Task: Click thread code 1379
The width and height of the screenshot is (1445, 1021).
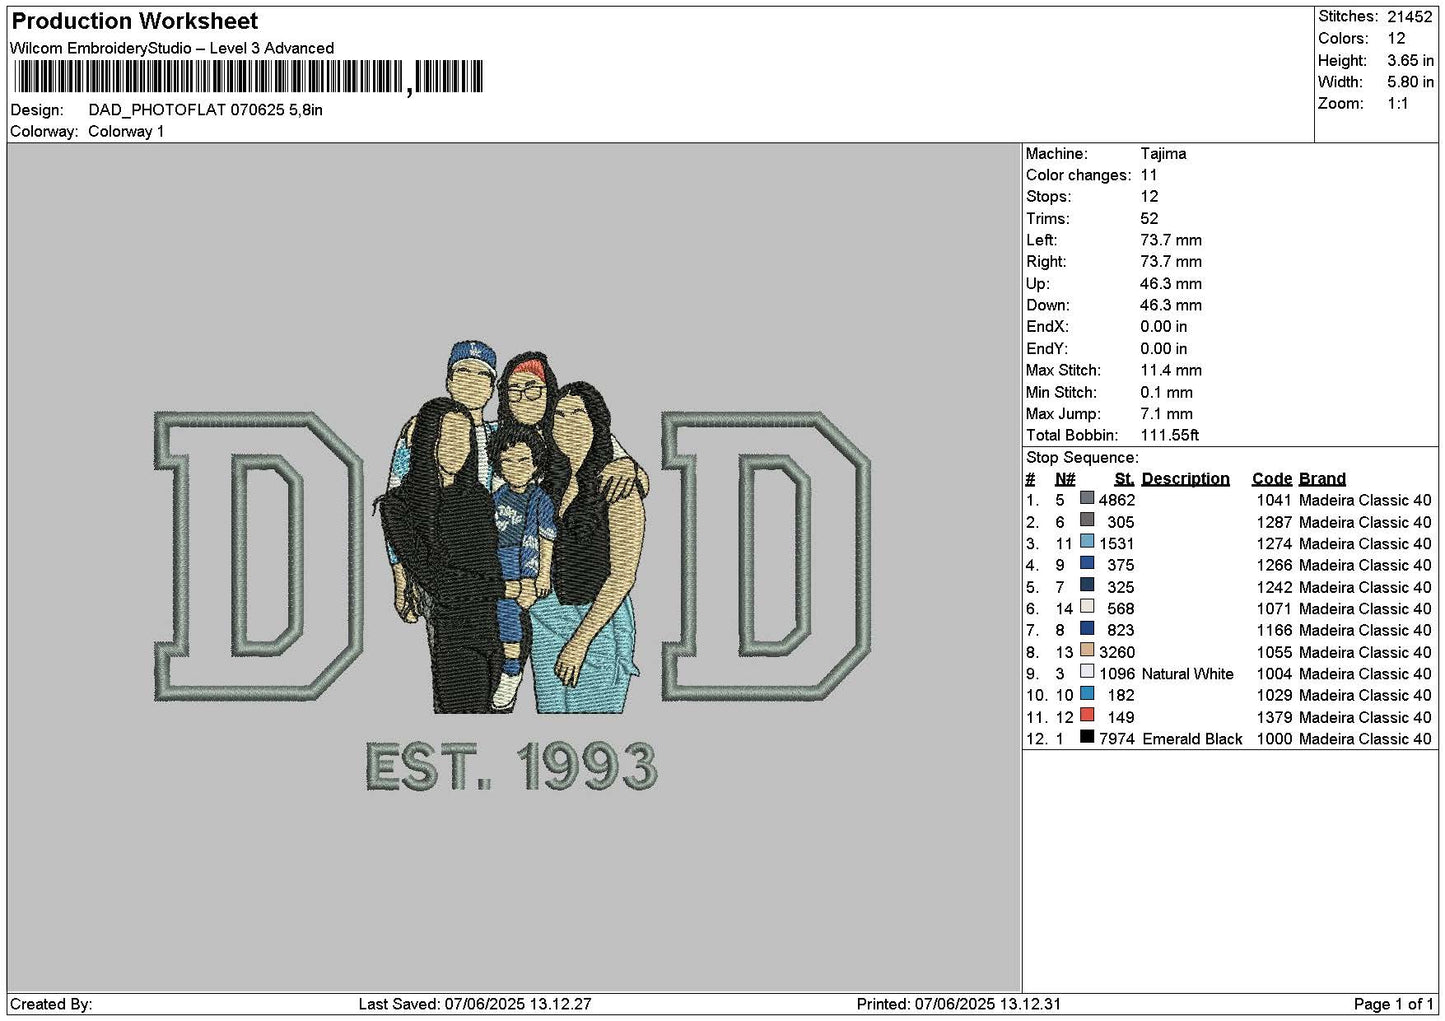Action: 1274,717
